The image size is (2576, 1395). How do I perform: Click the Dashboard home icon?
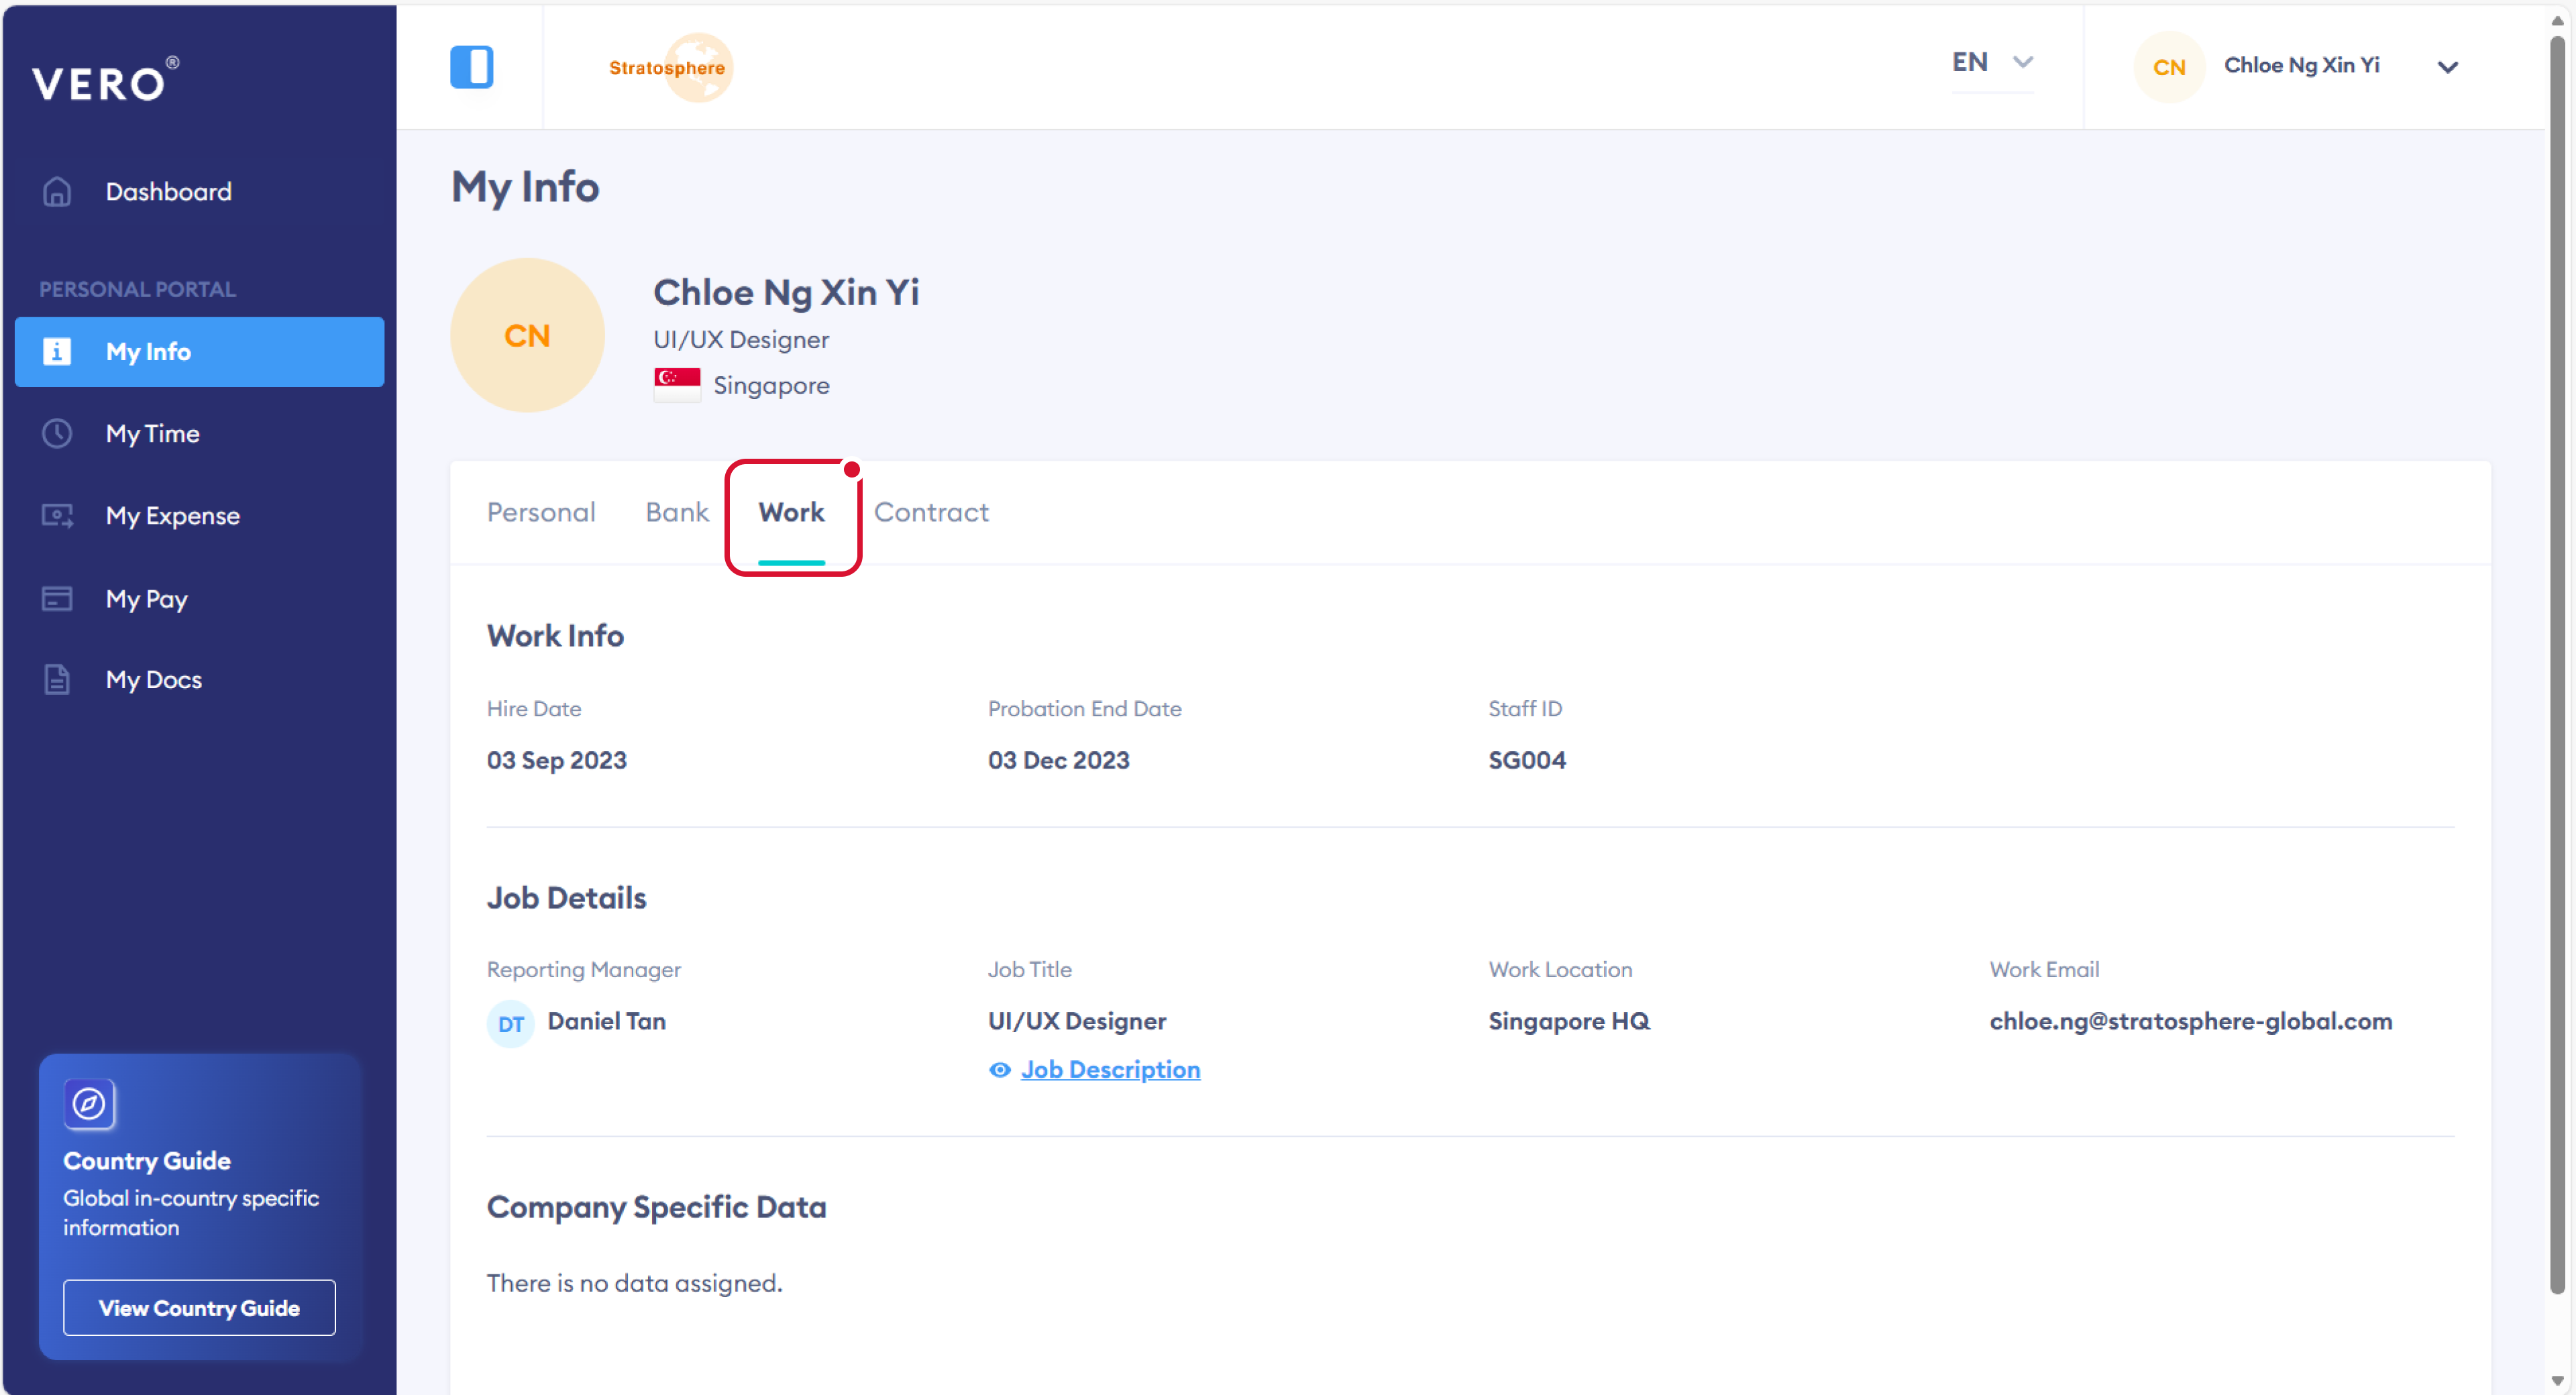tap(57, 191)
